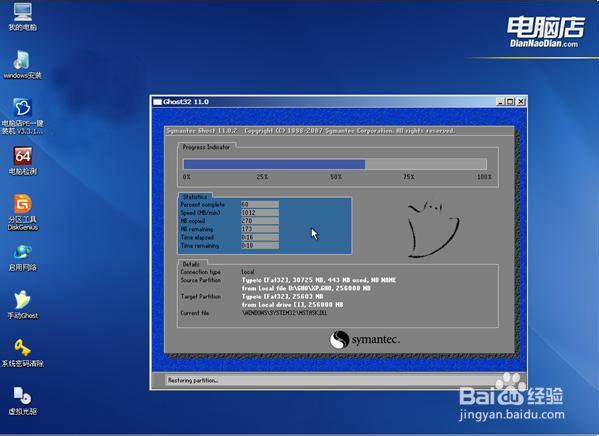Click the Time elapsed value 0:16
This screenshot has height=436, width=599.
pos(260,237)
